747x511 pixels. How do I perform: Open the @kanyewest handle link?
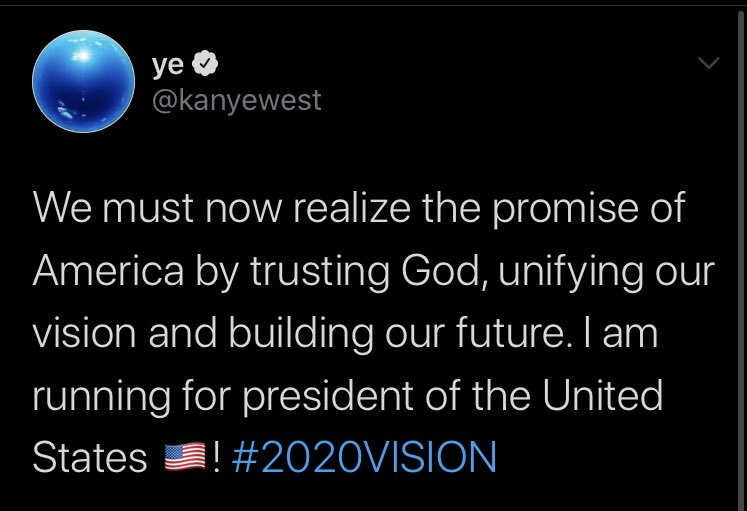(x=237, y=101)
